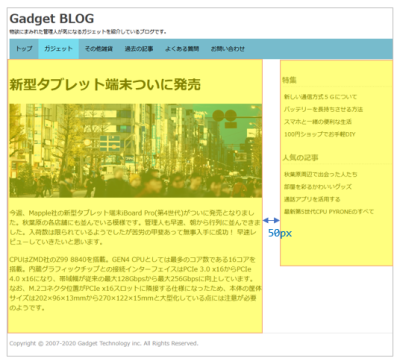Image resolution: width=400 pixels, height=364 pixels.
Task: Open the 新しい通信方式５Gについて link
Action: pos(320,97)
